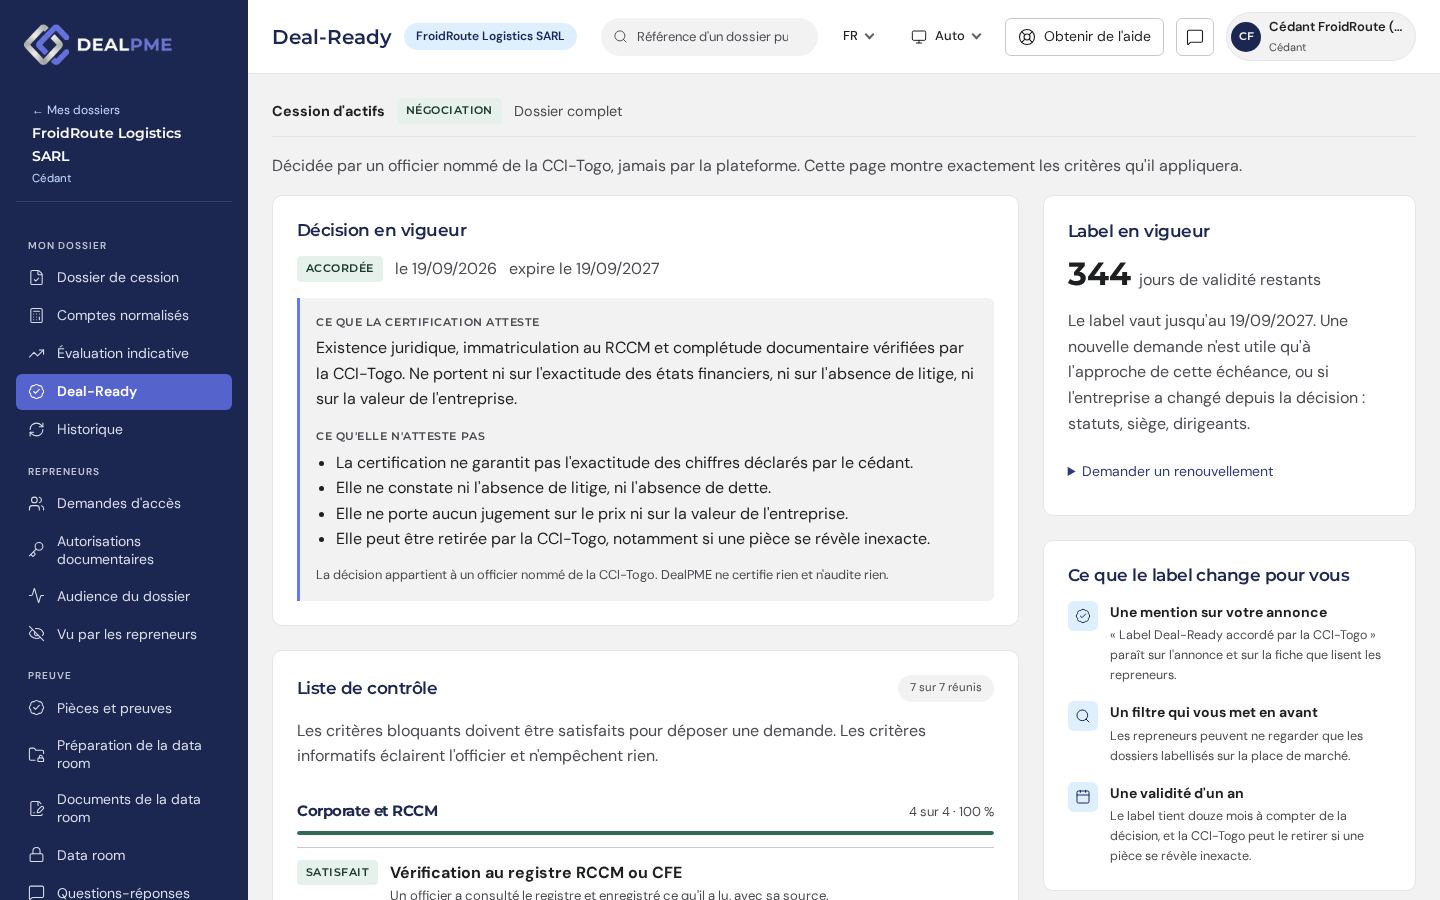The height and width of the screenshot is (900, 1440).
Task: Click the SATISFAIT criterion badge
Action: (337, 873)
